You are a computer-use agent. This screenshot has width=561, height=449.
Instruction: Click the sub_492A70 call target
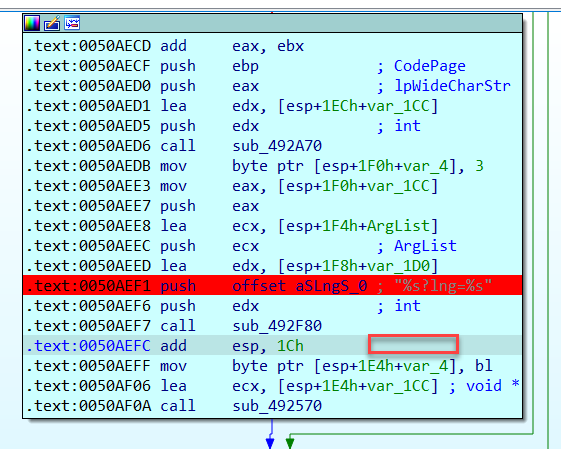(x=277, y=146)
